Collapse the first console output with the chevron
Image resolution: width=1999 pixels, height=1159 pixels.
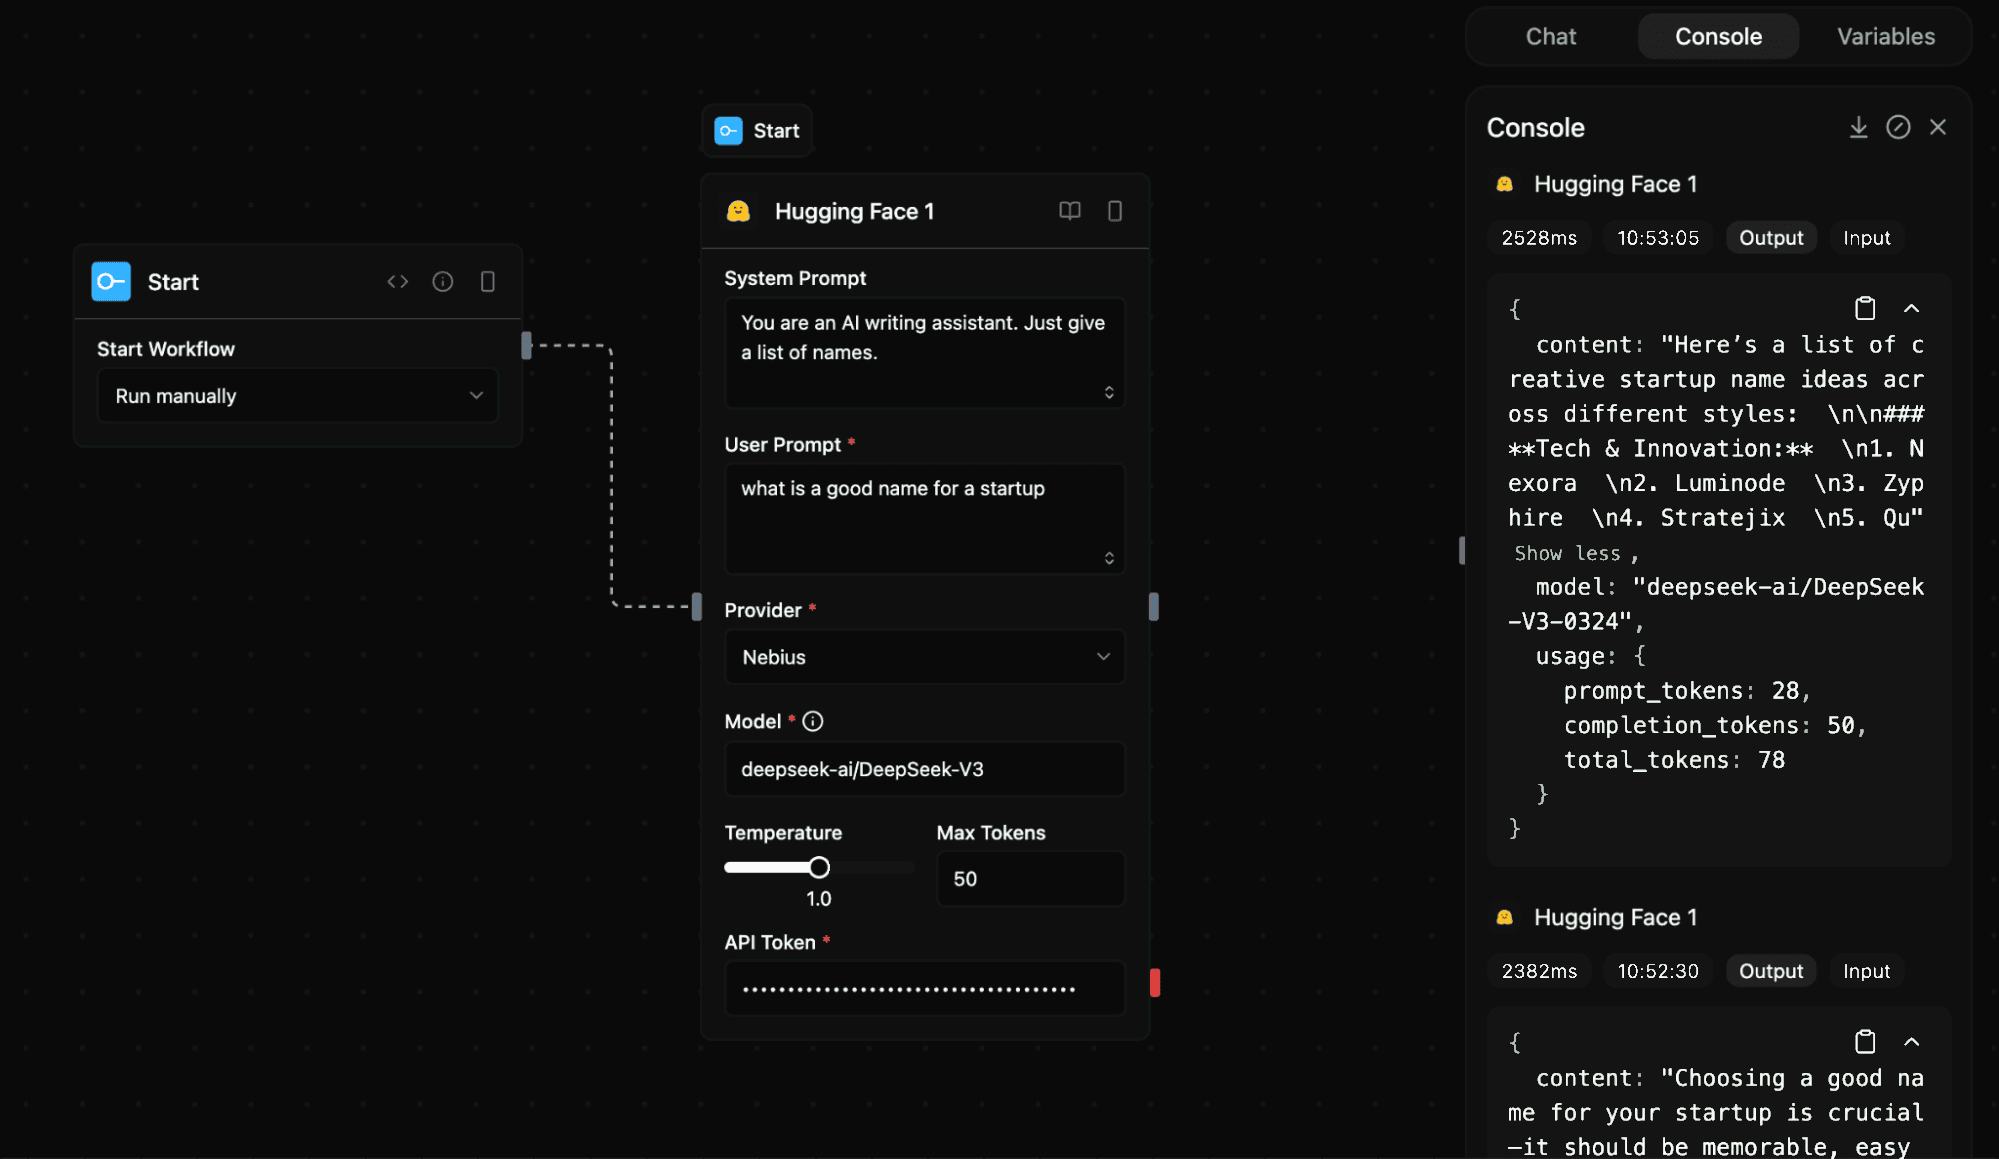coord(1913,308)
